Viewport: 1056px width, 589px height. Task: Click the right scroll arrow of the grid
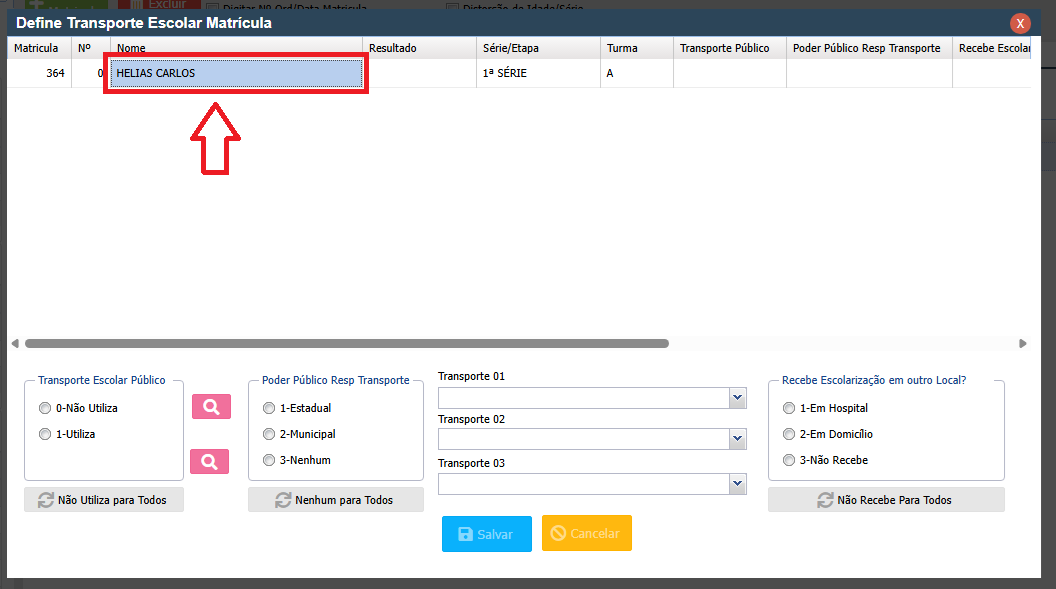pyautogui.click(x=1022, y=343)
